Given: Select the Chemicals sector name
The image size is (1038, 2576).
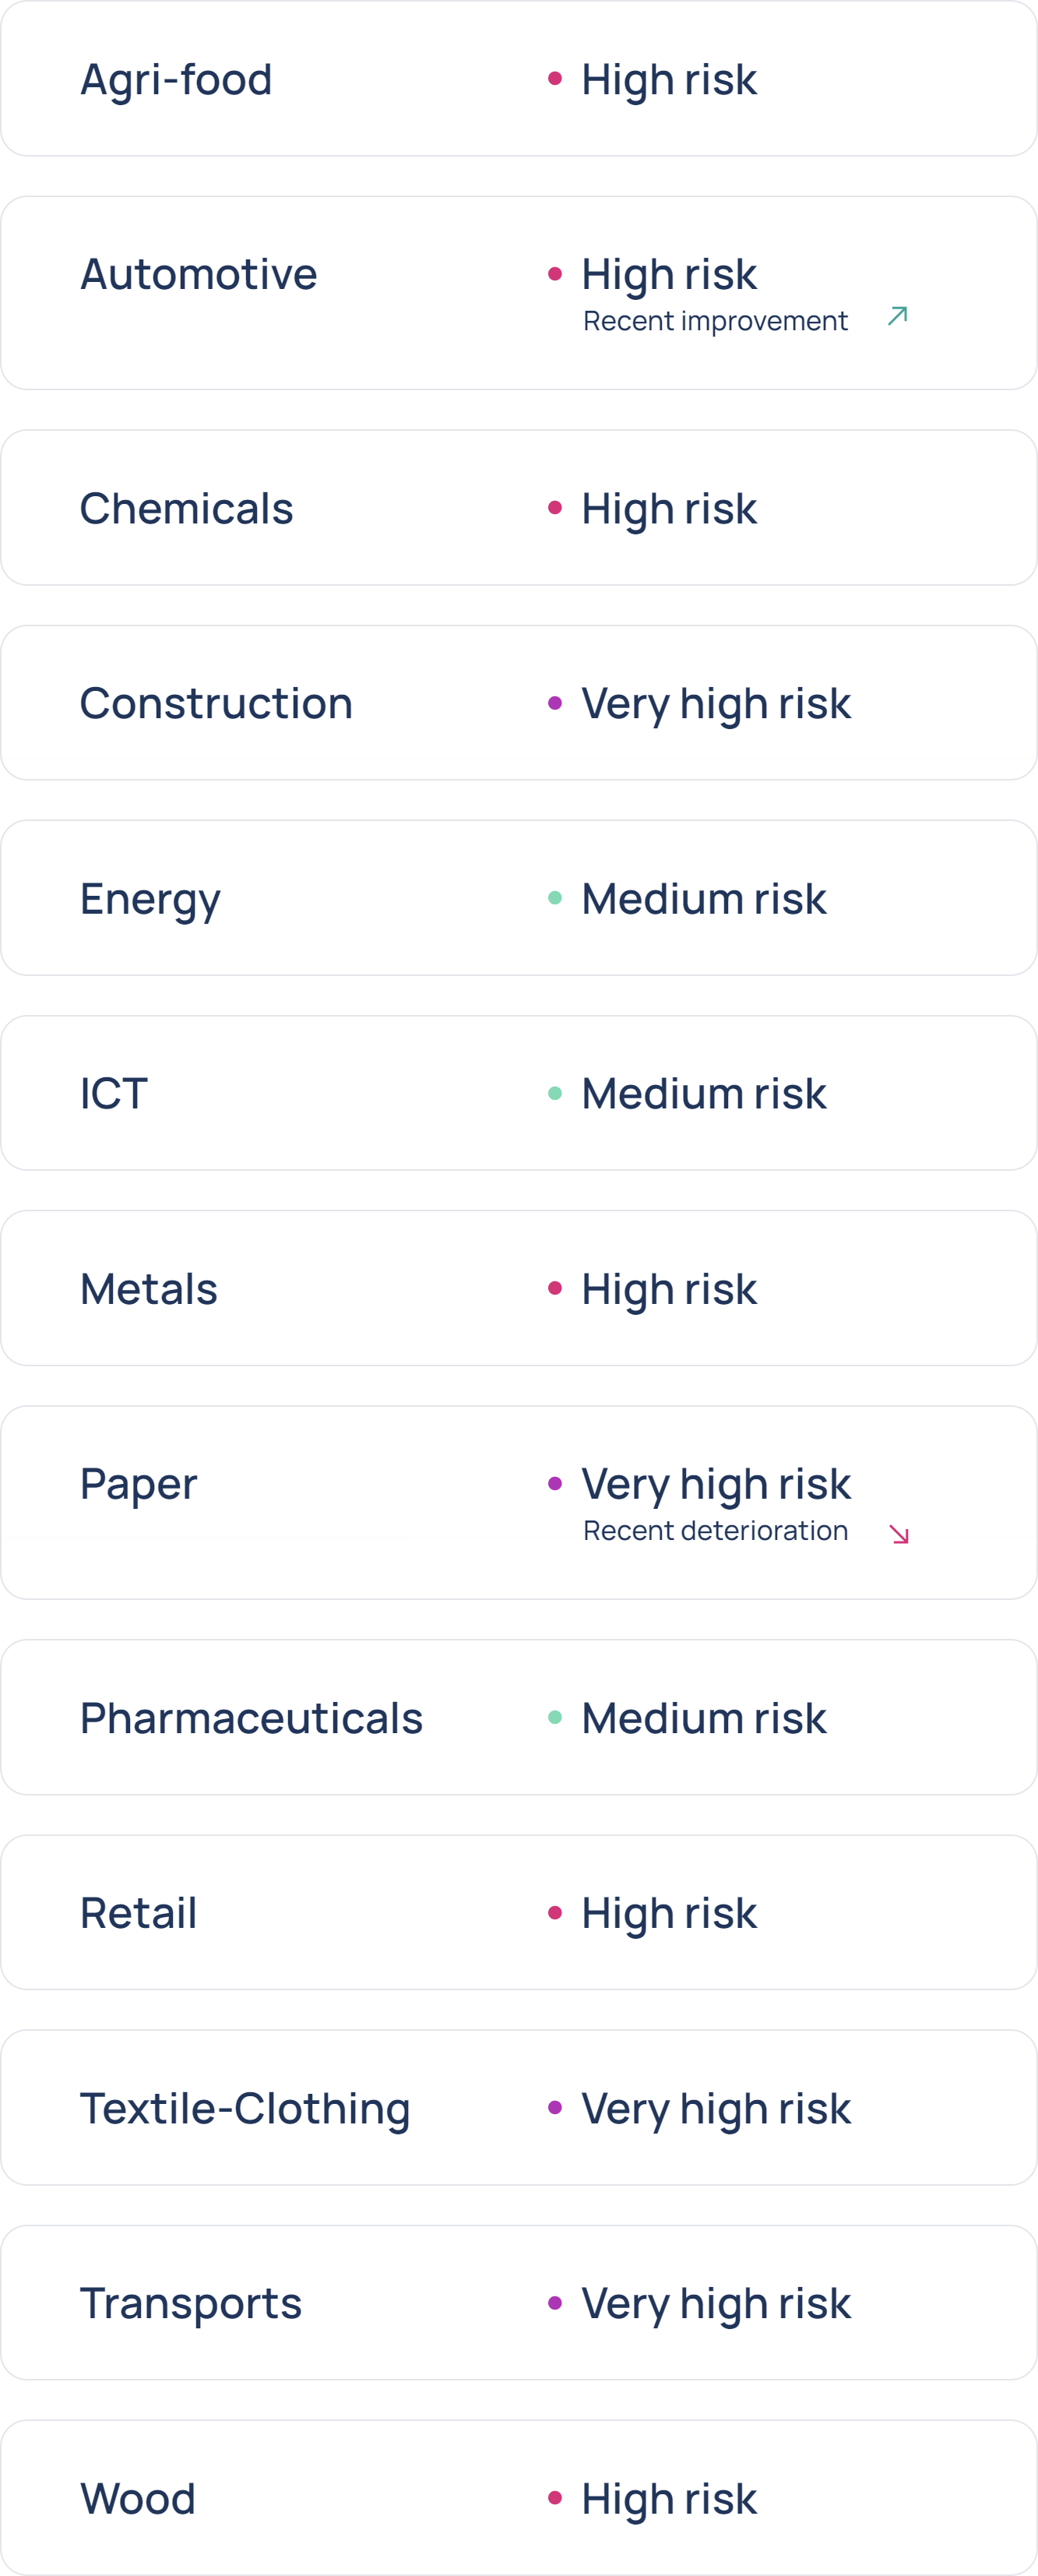Looking at the screenshot, I should (x=186, y=508).
